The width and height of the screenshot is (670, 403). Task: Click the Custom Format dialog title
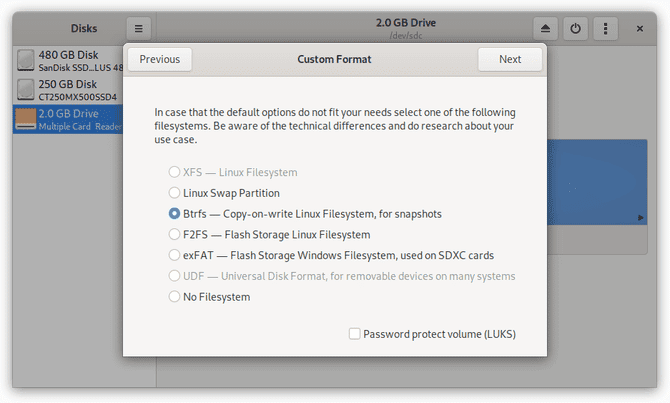coord(334,59)
